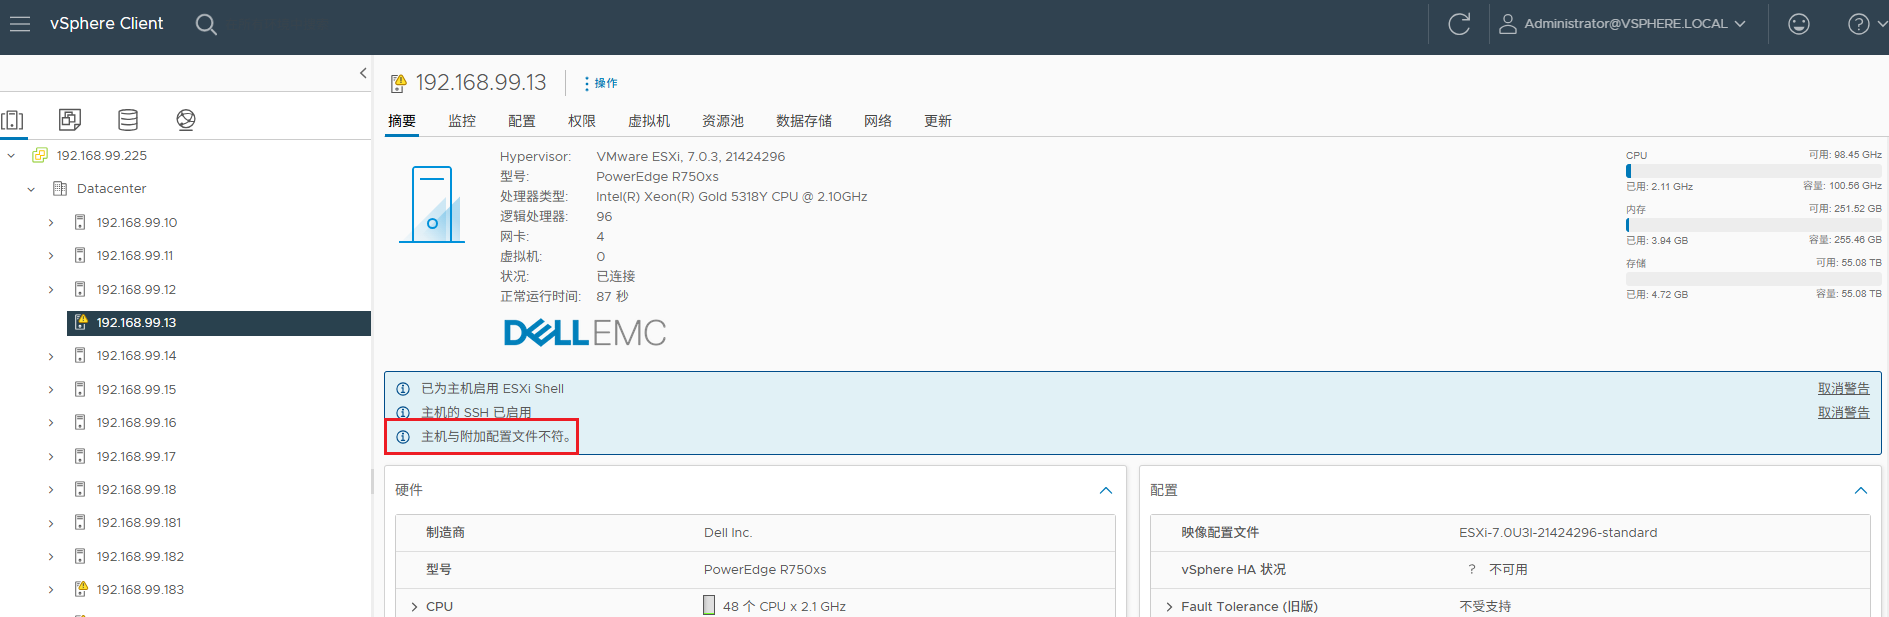Click the info icon beside ESXi Shell alert
The image size is (1889, 617).
403,389
